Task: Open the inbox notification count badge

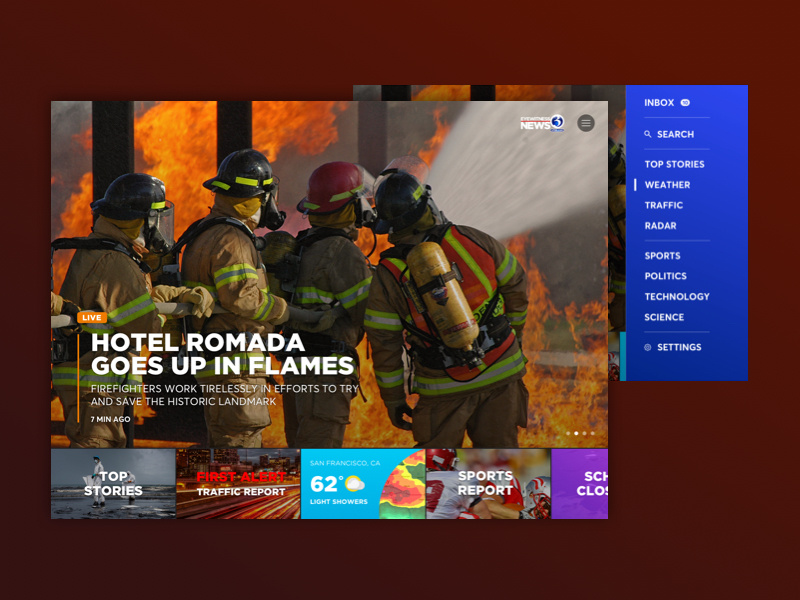Action: [685, 103]
